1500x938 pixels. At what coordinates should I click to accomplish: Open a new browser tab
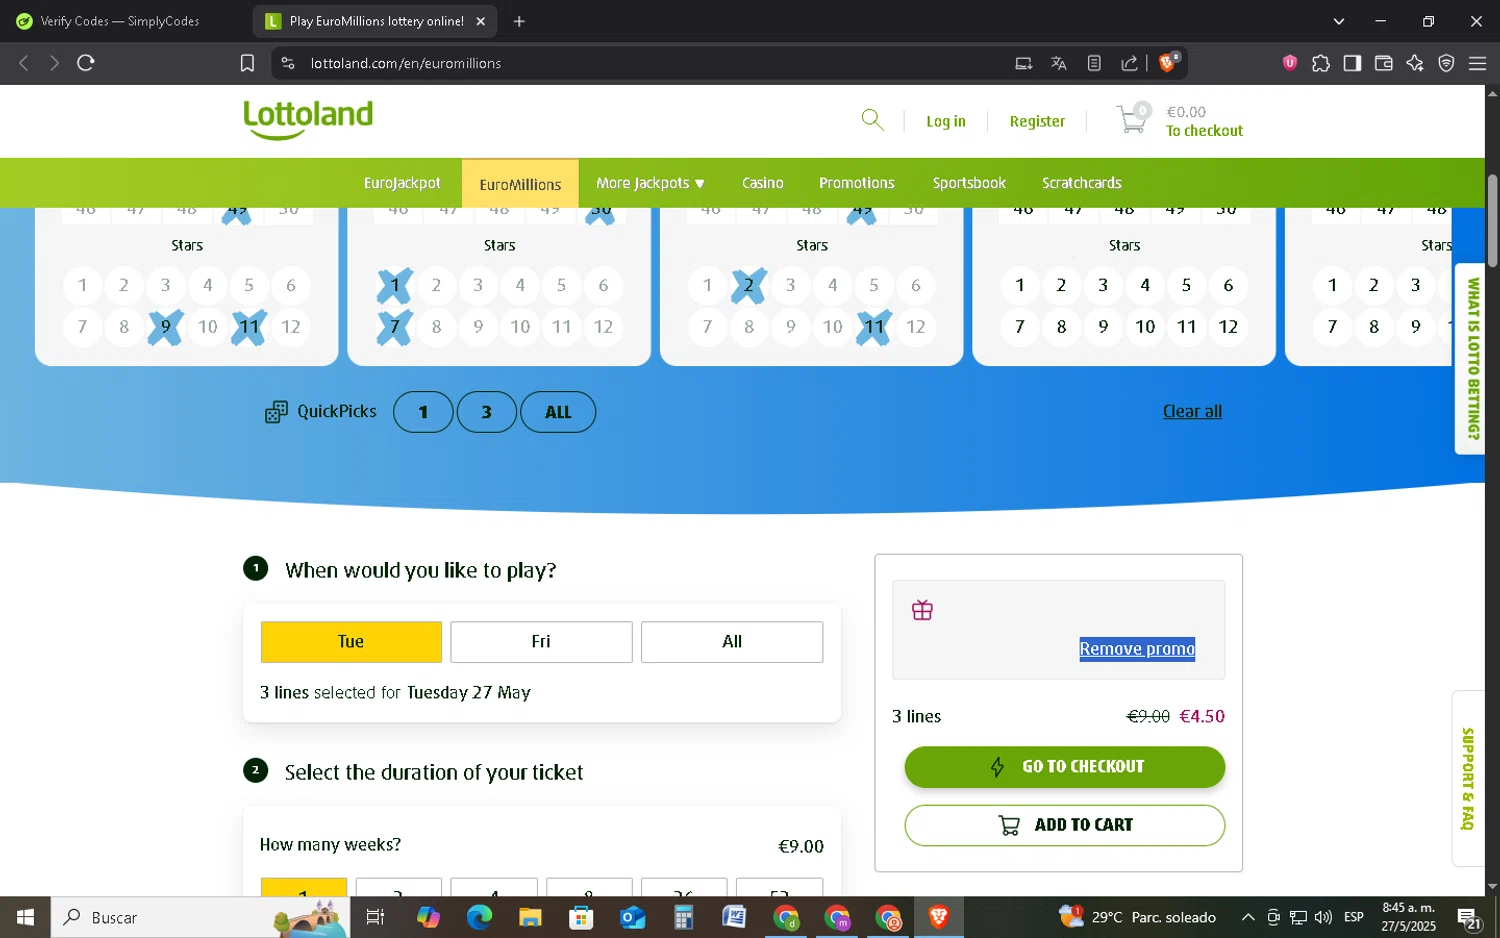tap(519, 21)
